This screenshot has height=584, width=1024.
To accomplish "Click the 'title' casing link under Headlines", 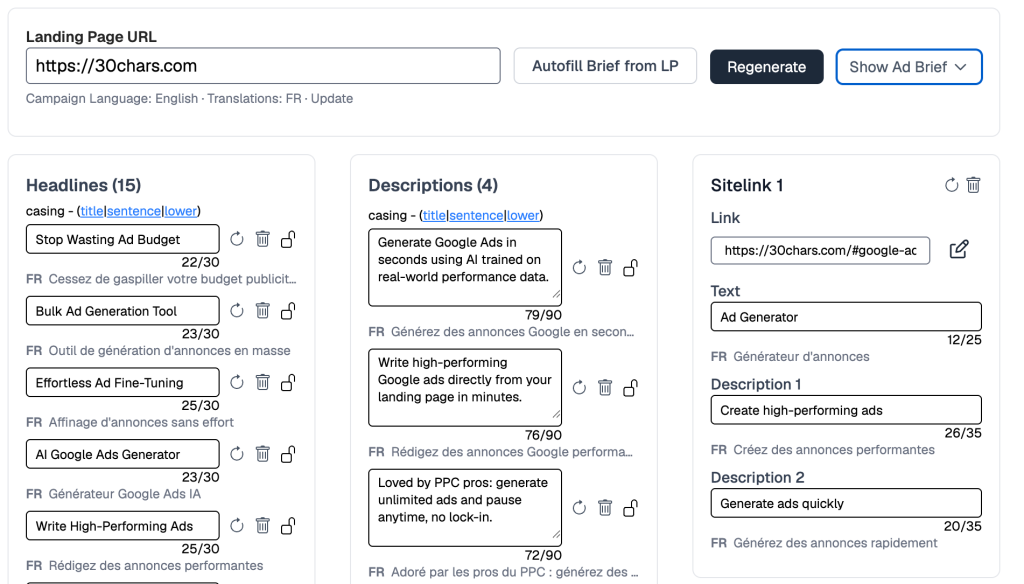I will point(92,211).
